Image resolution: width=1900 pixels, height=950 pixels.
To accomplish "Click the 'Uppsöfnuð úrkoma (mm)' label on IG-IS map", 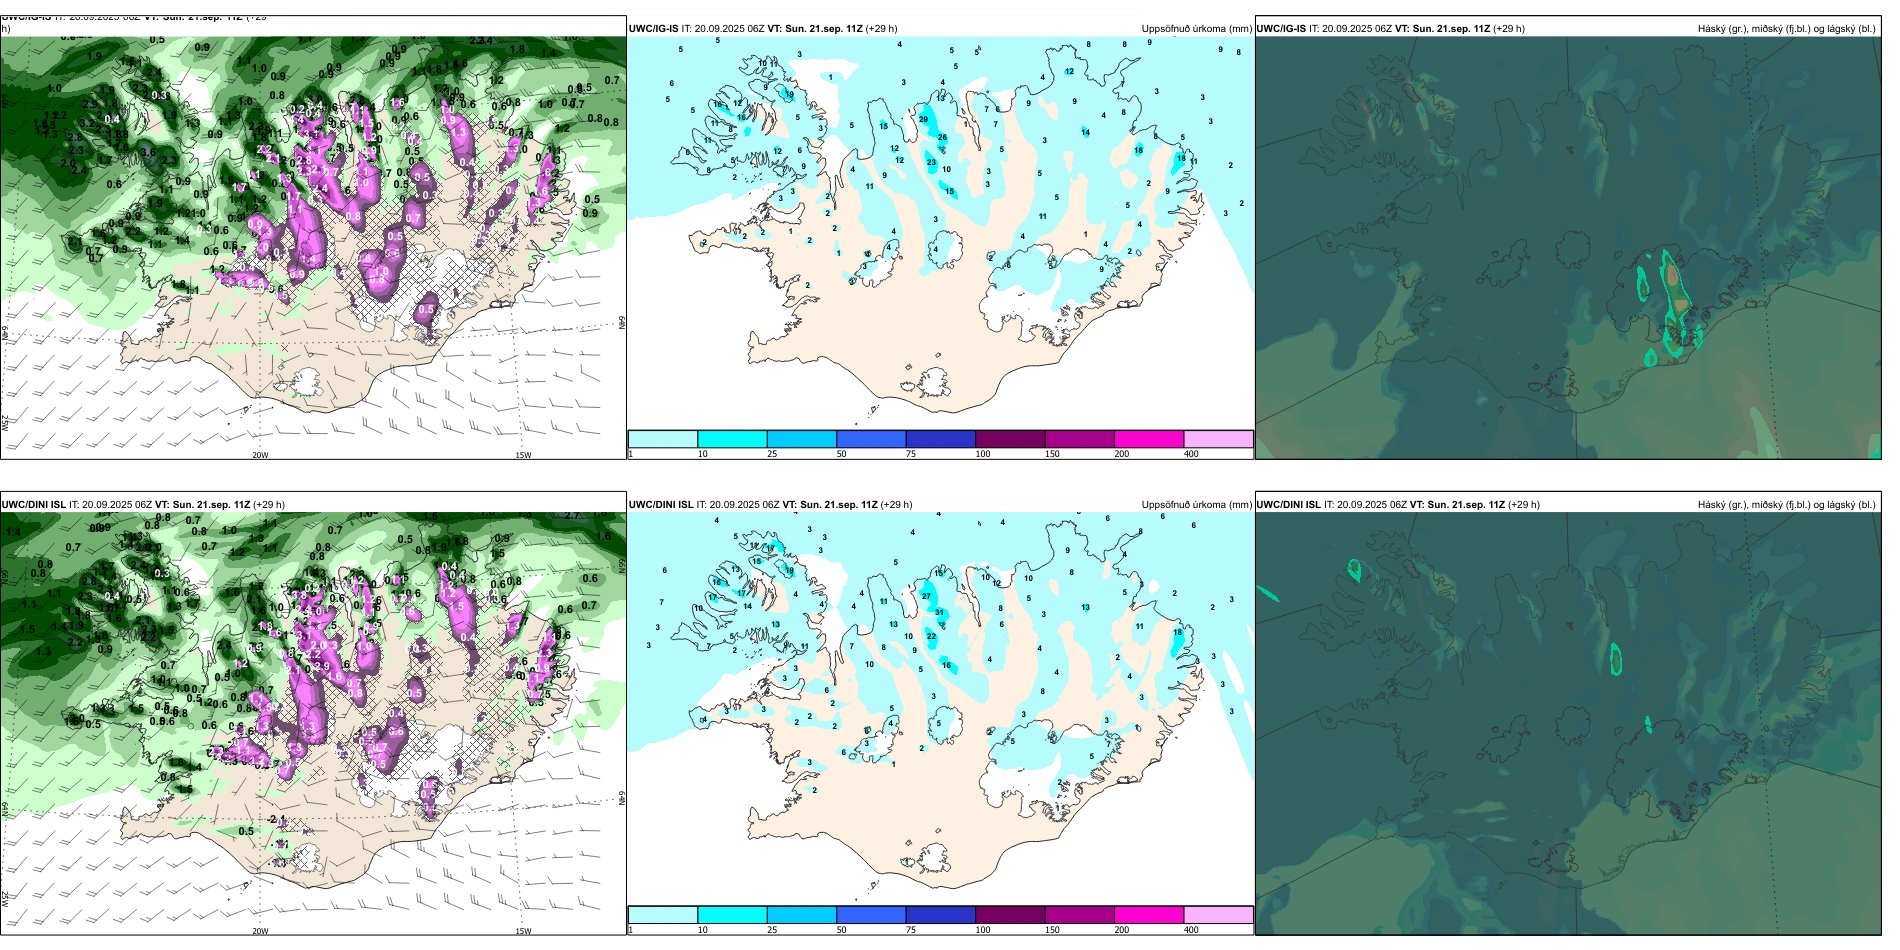I will [1196, 29].
